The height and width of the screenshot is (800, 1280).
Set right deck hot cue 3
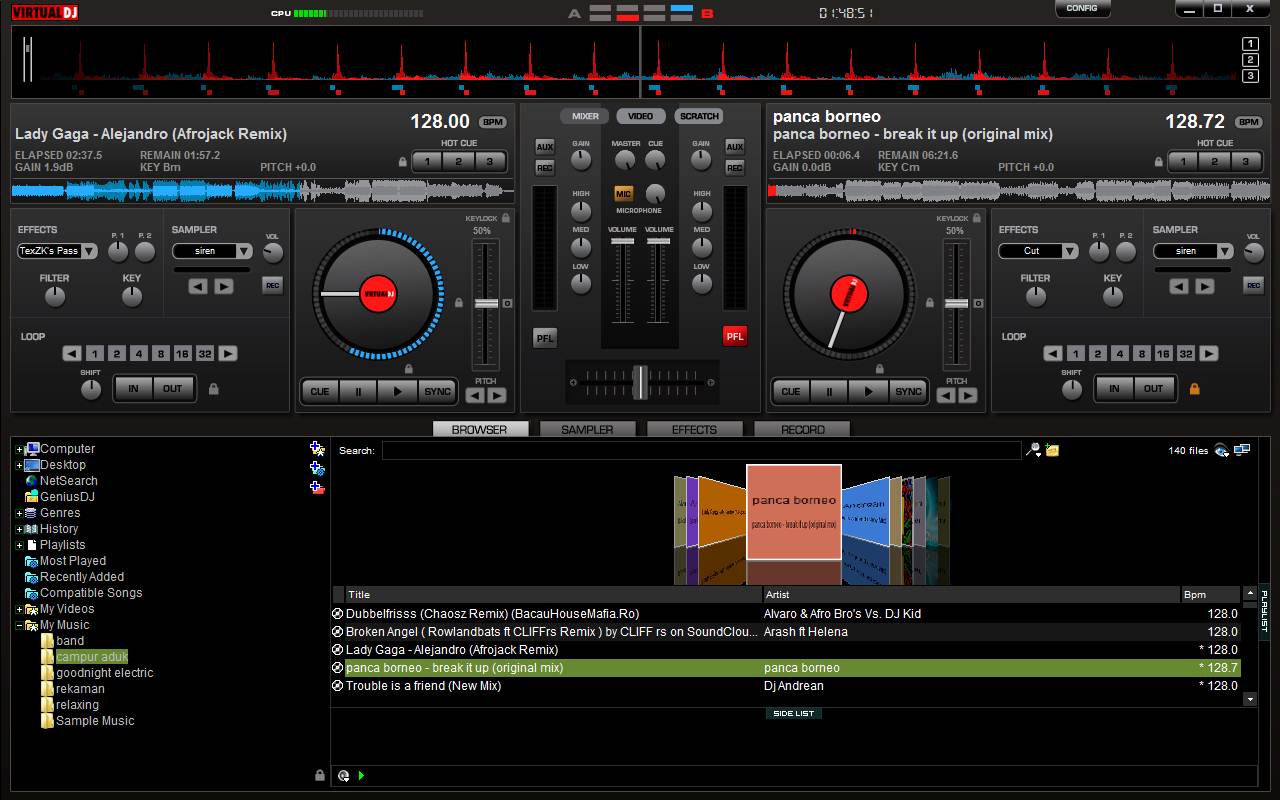[x=1245, y=161]
